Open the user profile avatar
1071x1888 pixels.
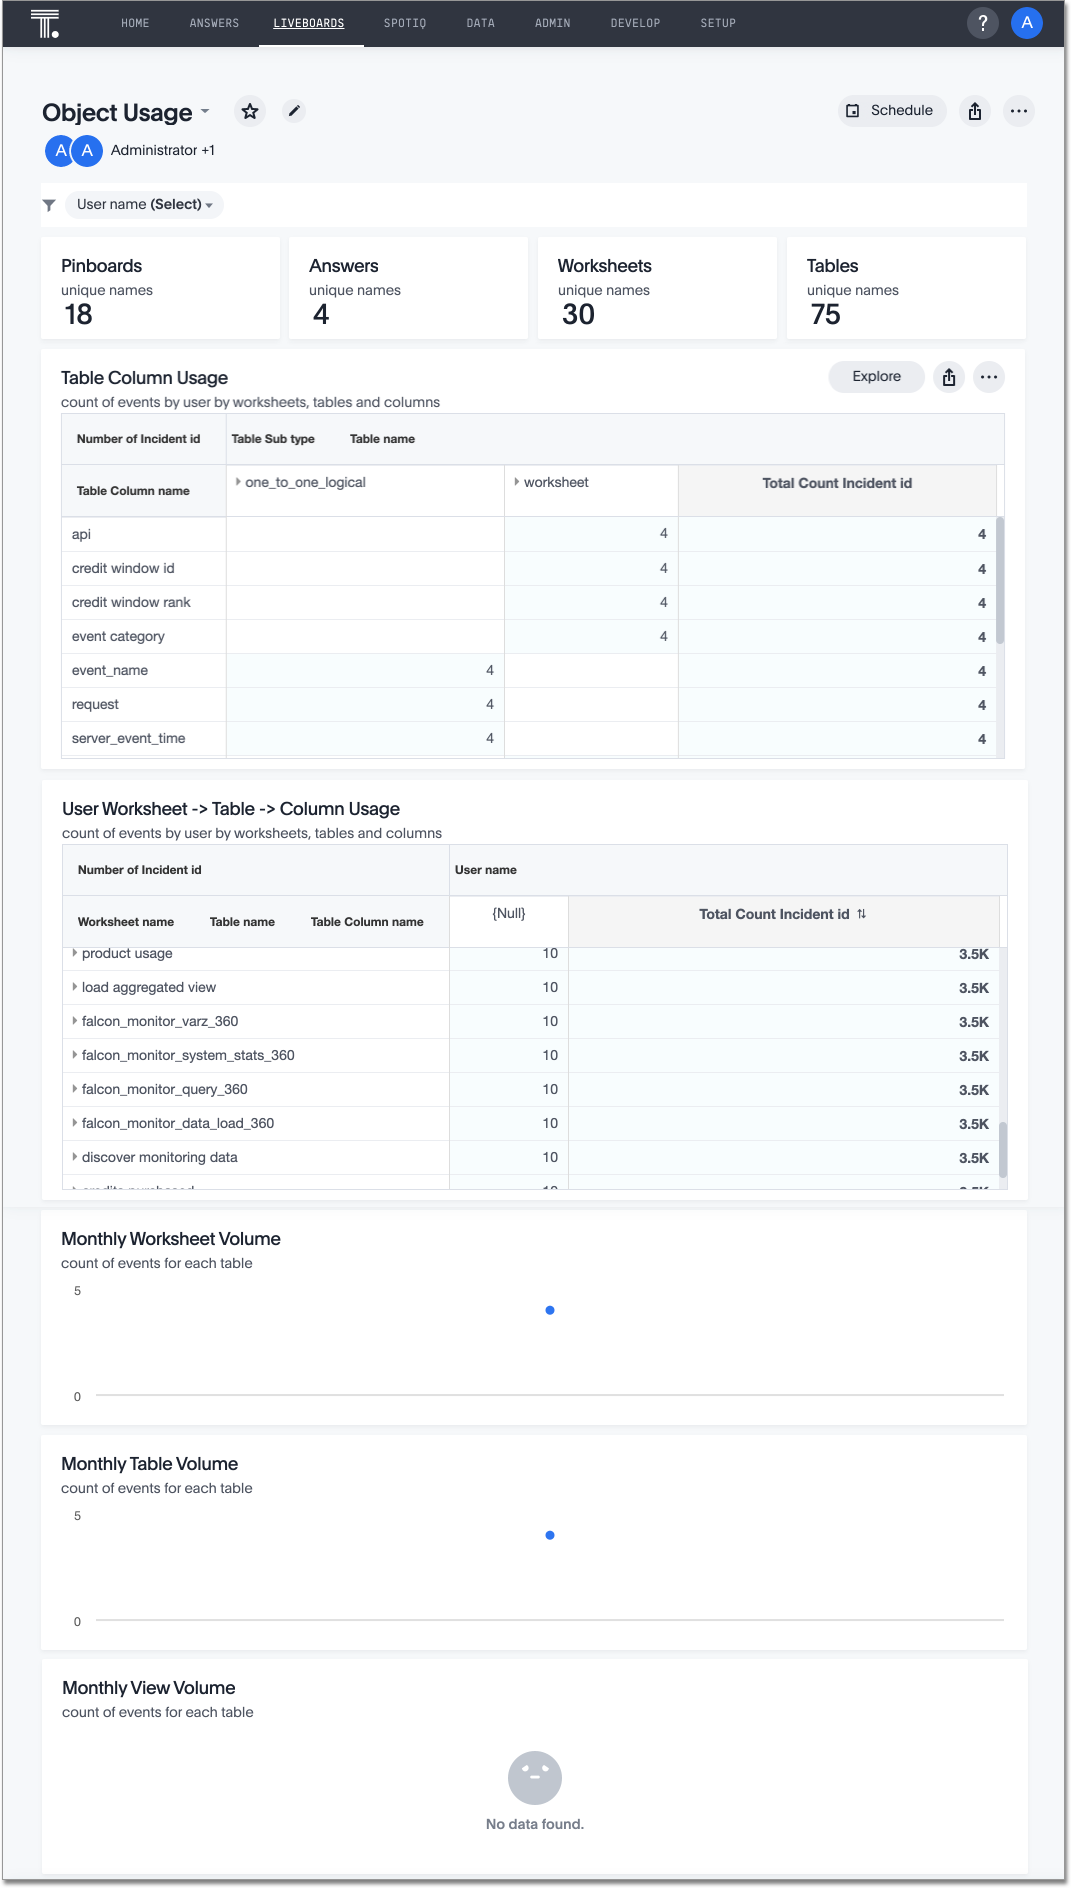pyautogui.click(x=1026, y=23)
